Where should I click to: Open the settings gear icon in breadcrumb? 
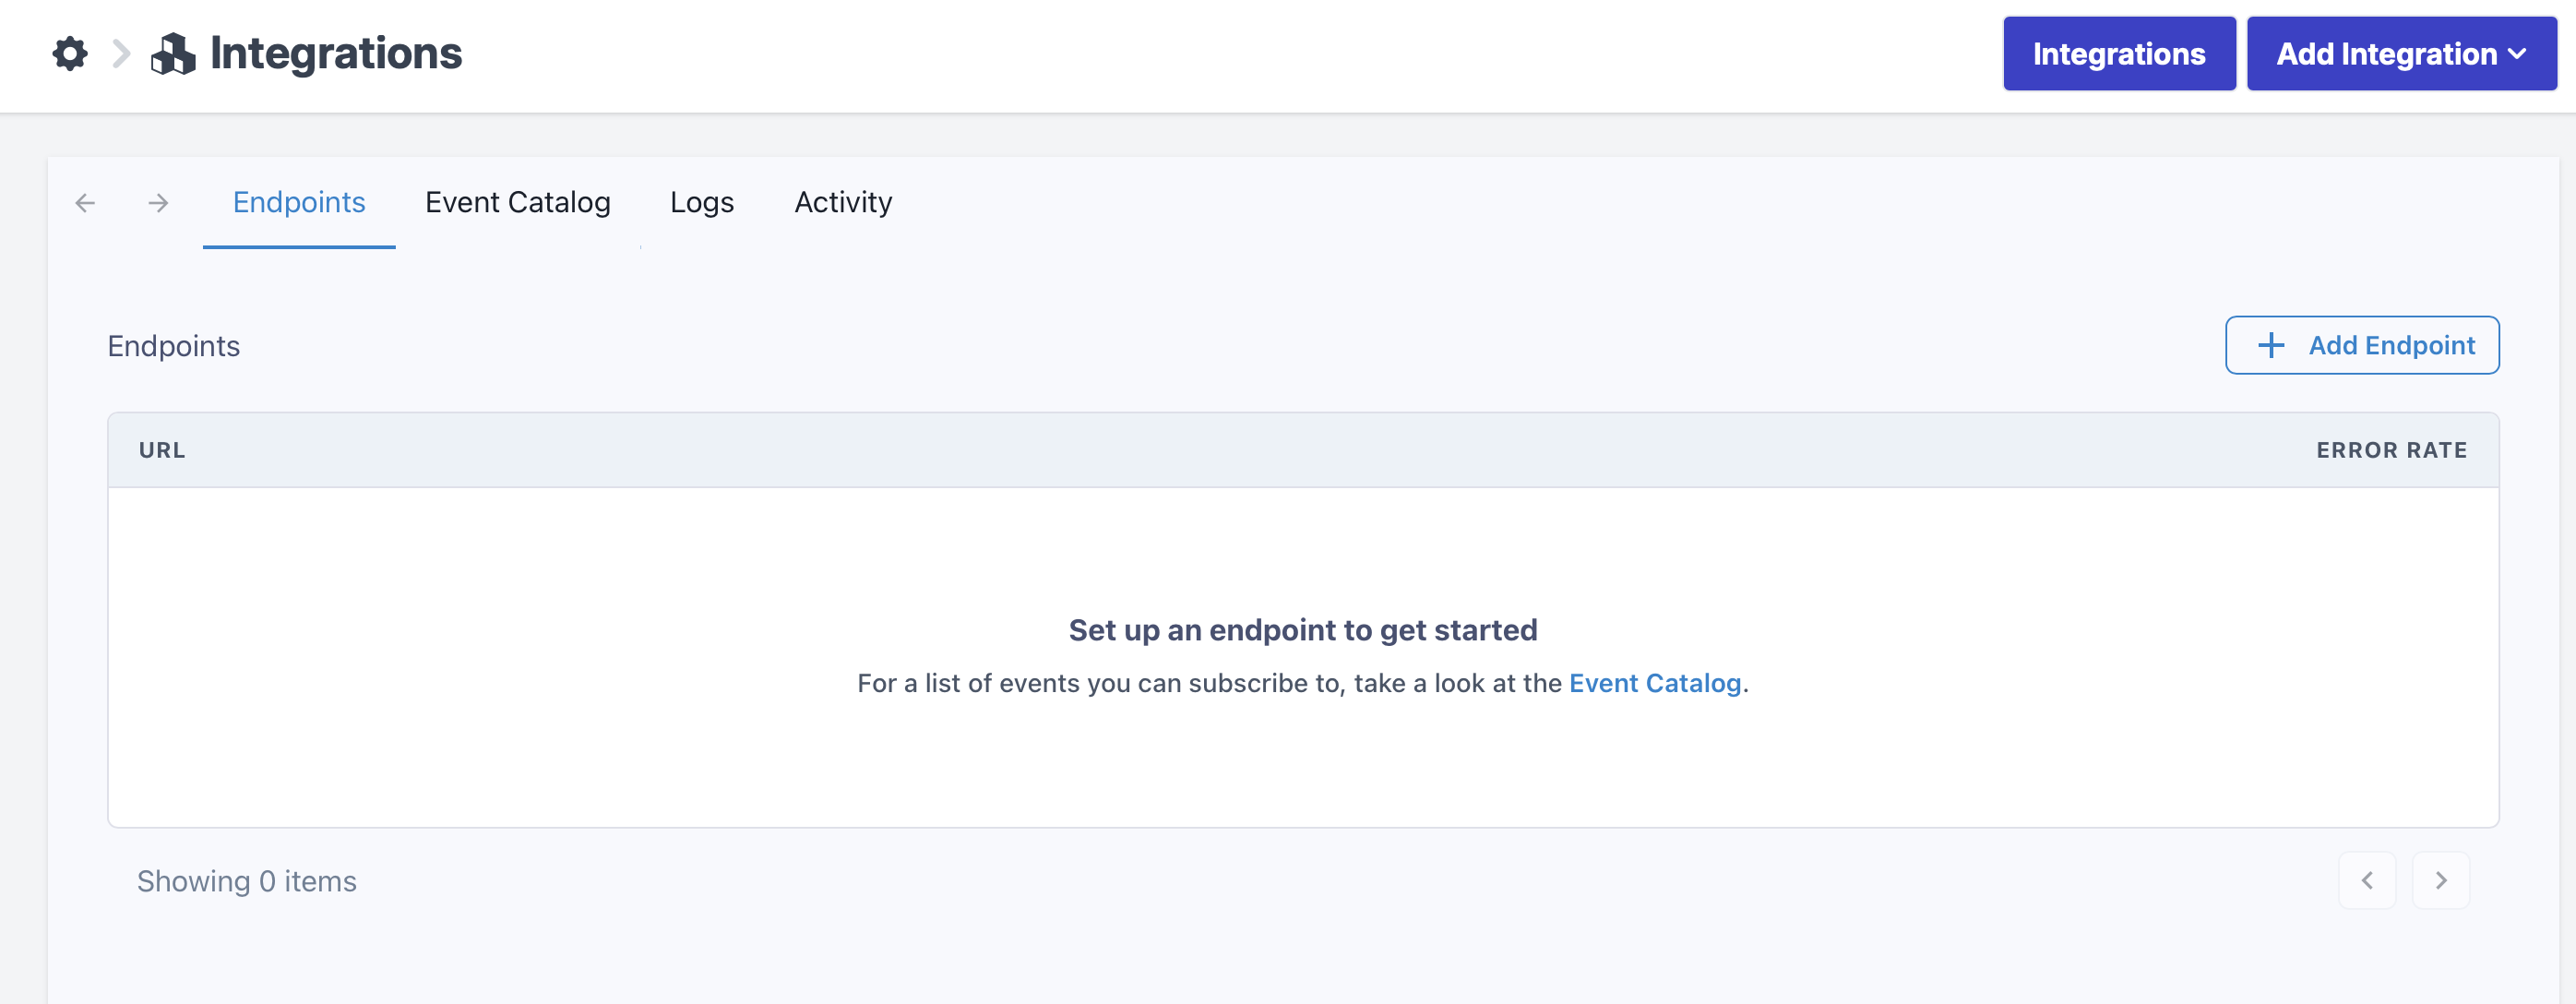[x=70, y=54]
